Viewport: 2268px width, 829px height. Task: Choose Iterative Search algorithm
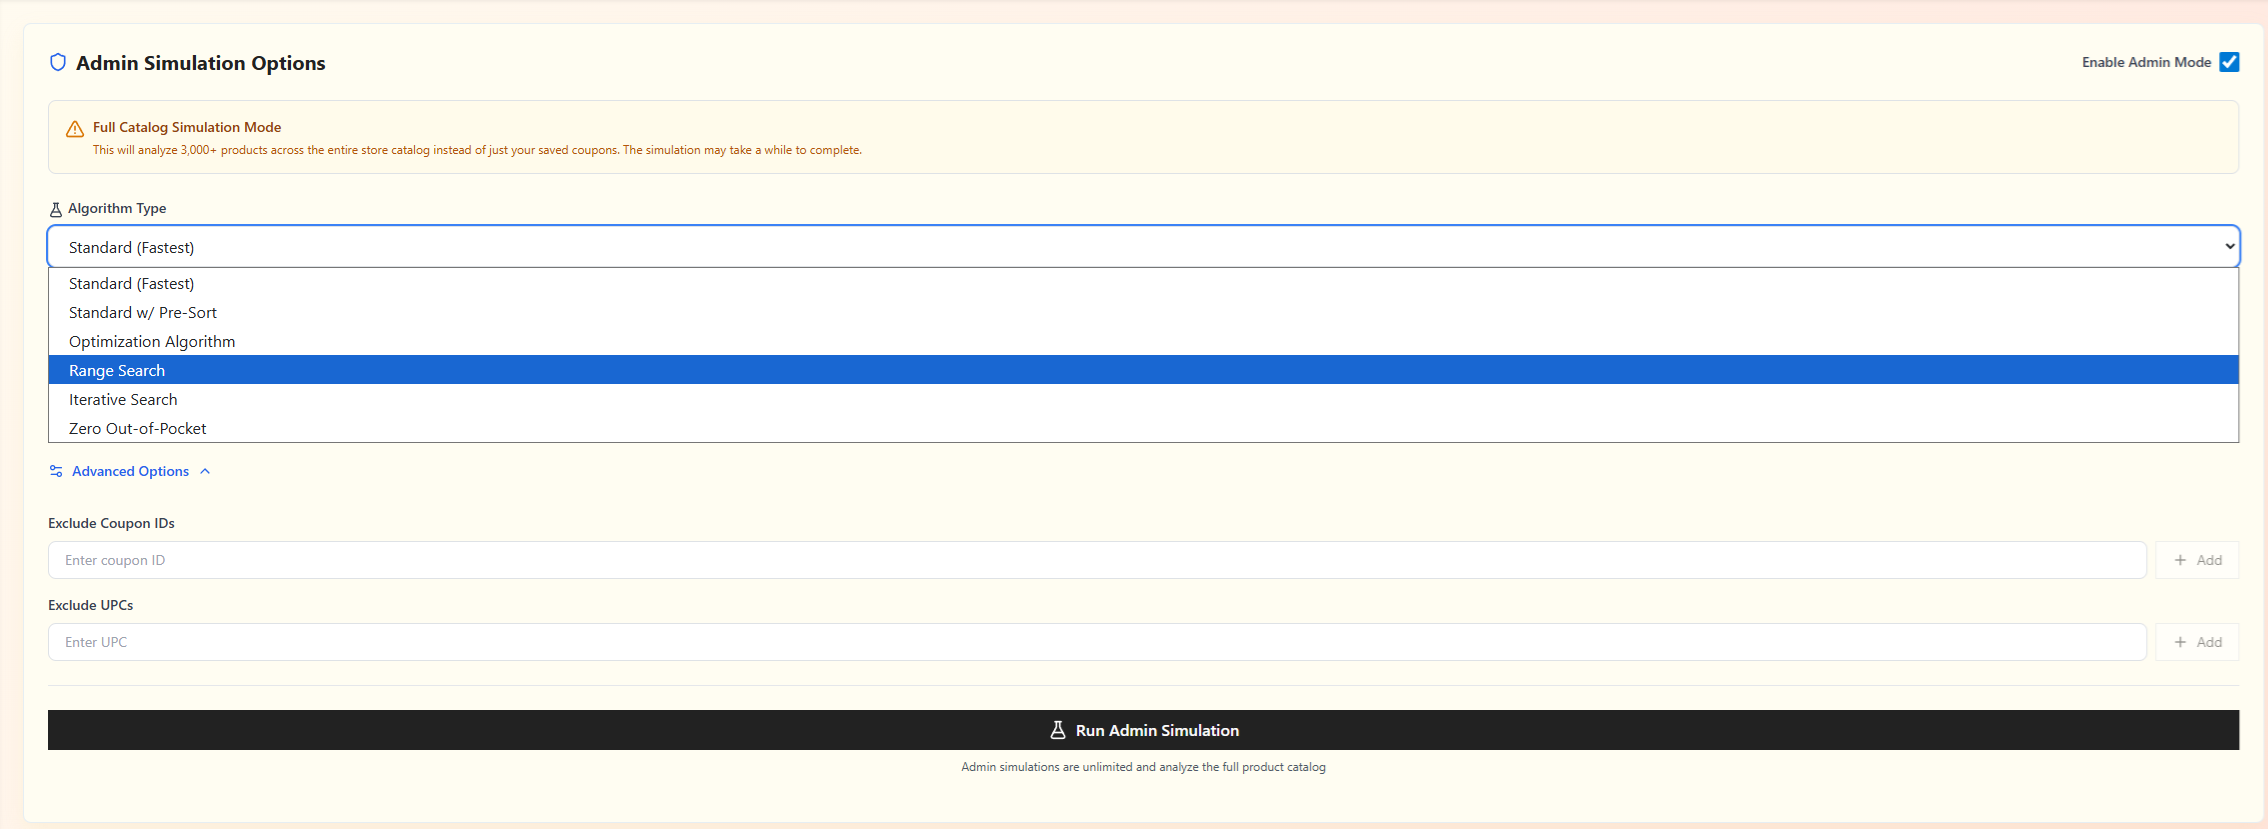(x=123, y=400)
